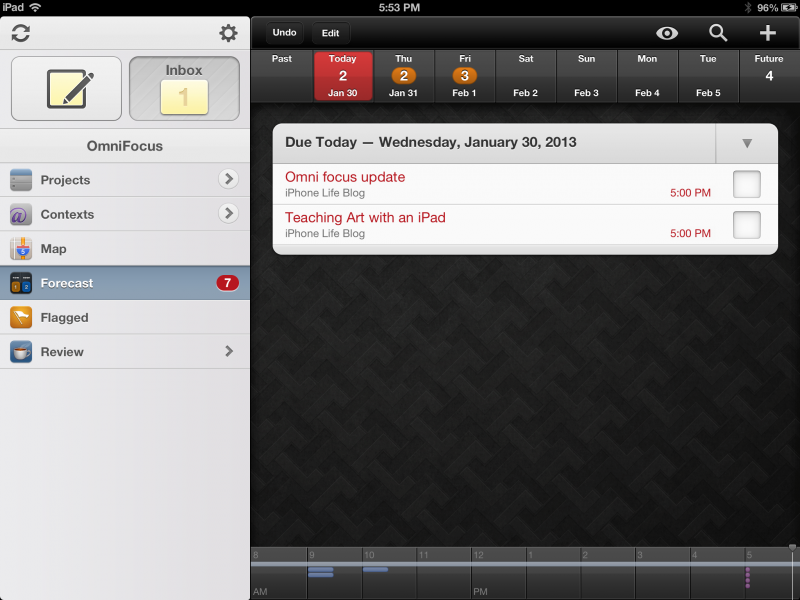Tap the Undo button

(284, 33)
